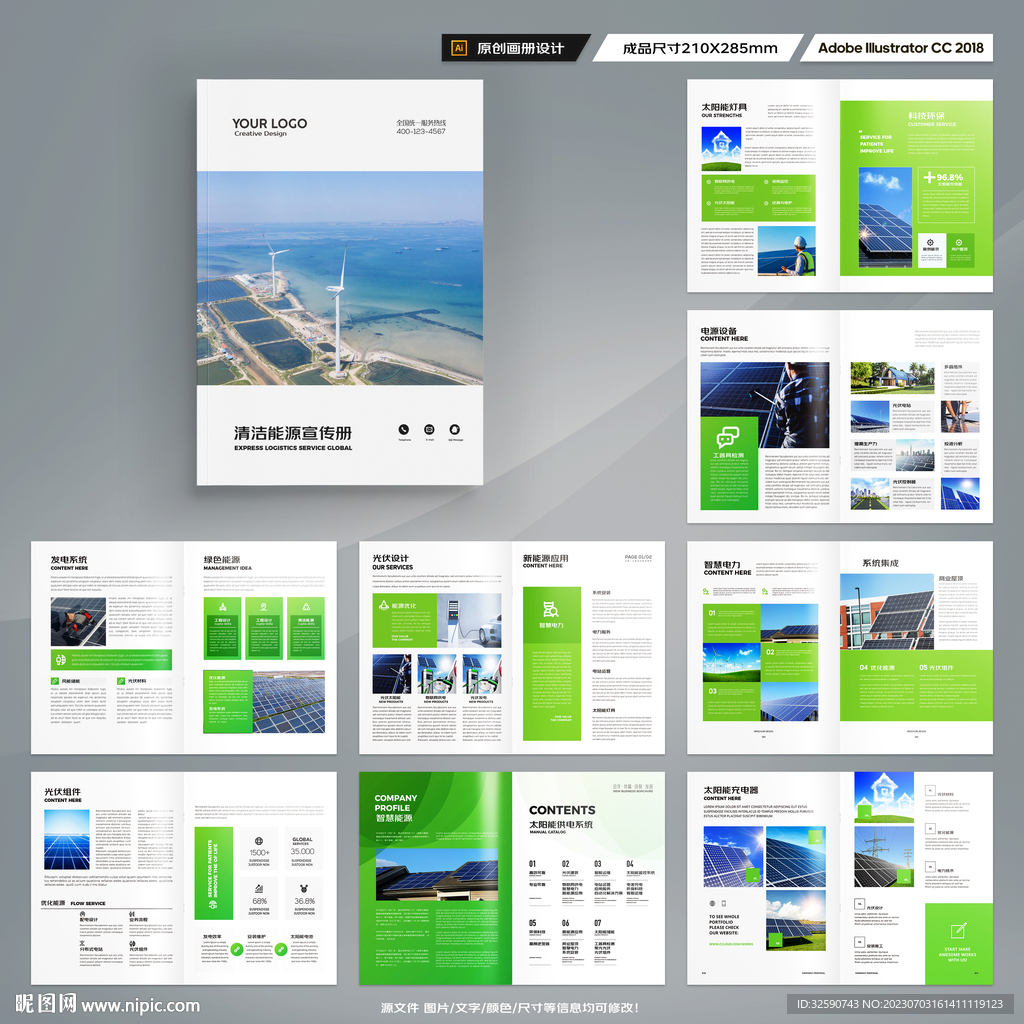Viewport: 1024px width, 1024px height.
Task: Click the 太阳能供电系统 subtitle
Action: [x=561, y=824]
